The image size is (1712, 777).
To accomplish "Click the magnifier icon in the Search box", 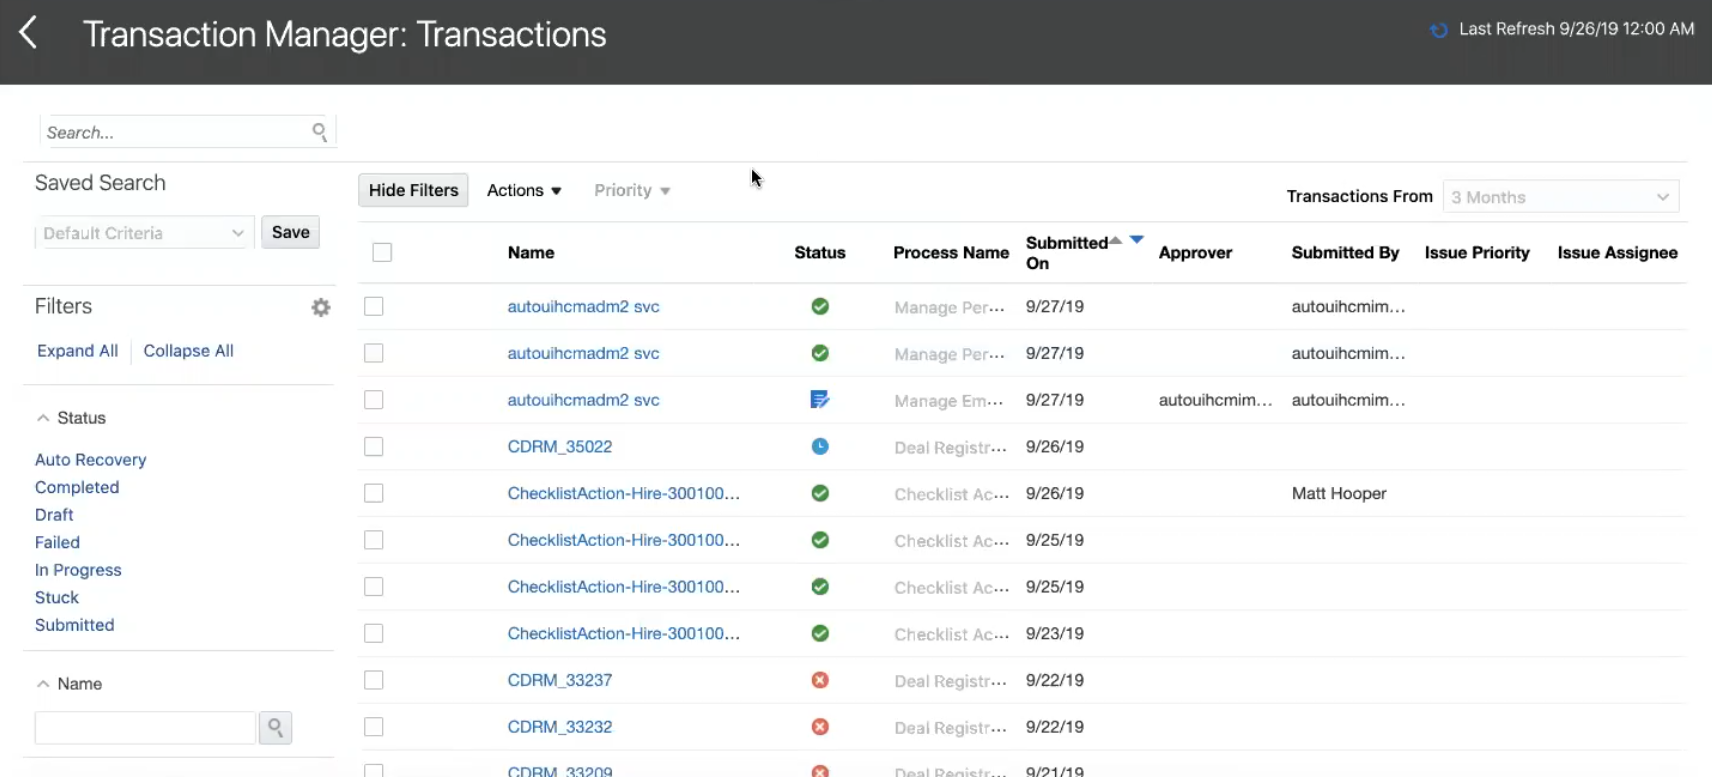I will pos(319,132).
